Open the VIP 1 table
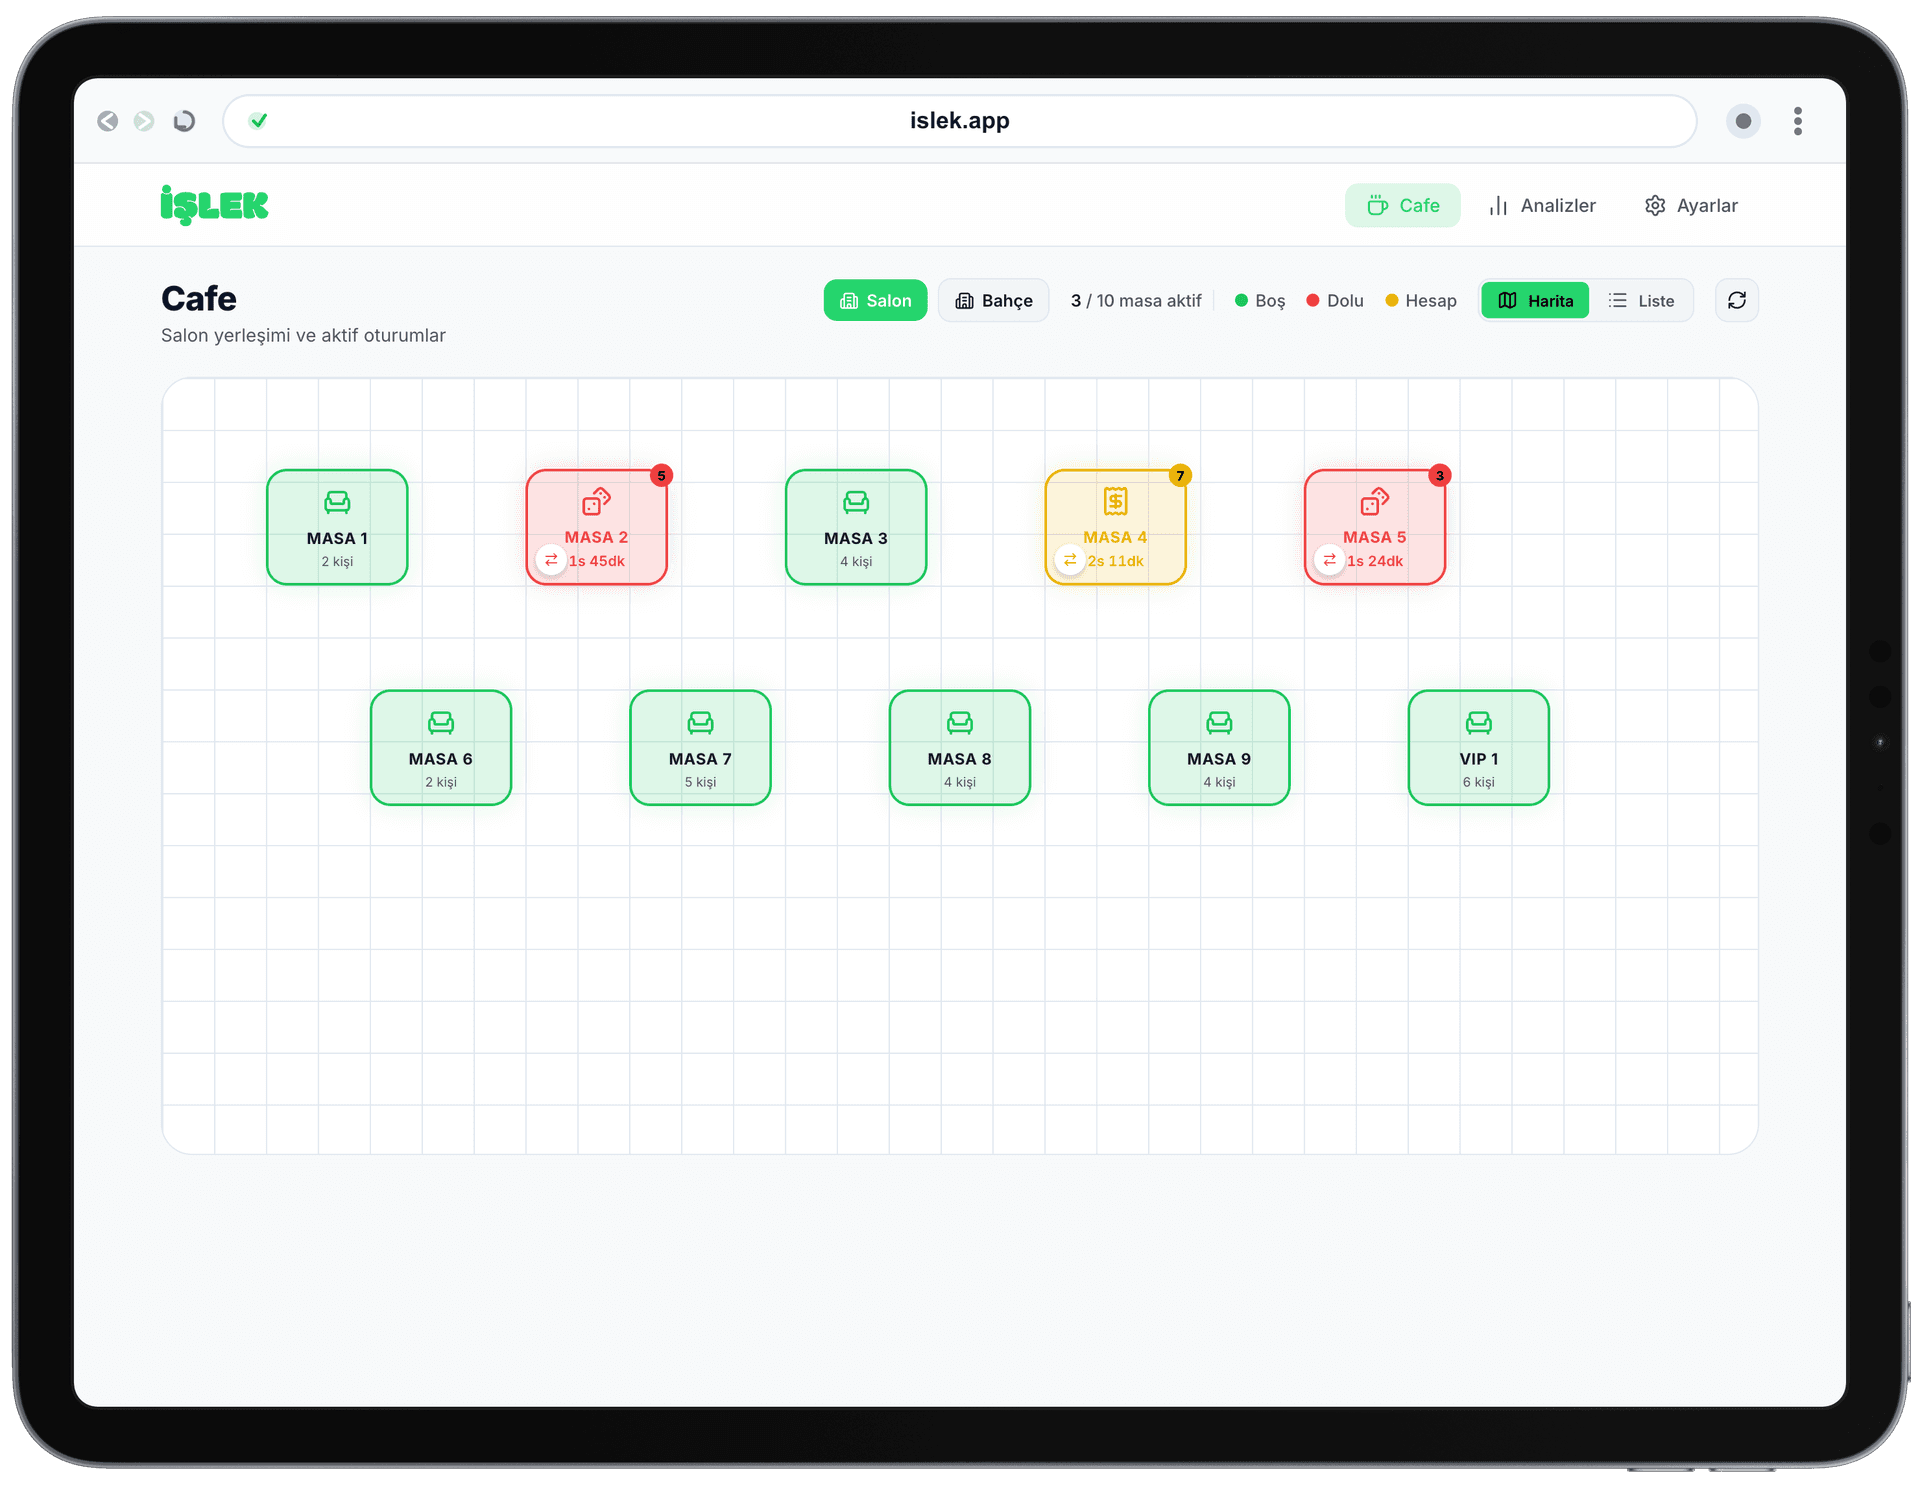Viewport: 1920px width, 1485px height. (1478, 747)
